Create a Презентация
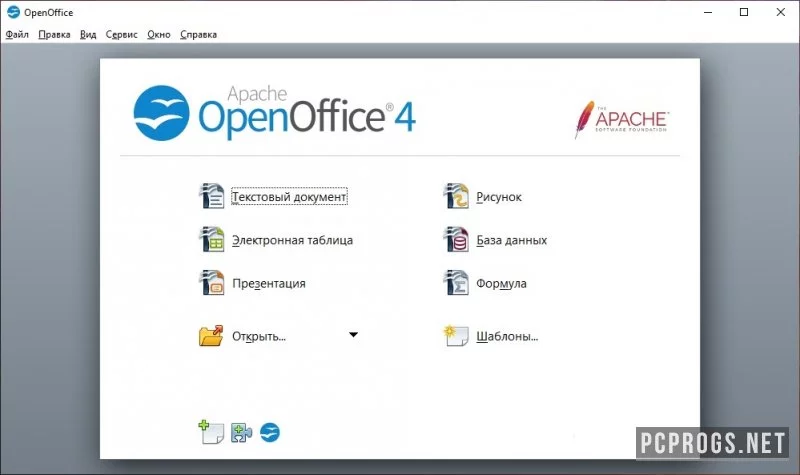Screen dimensions: 800x475 [269, 283]
